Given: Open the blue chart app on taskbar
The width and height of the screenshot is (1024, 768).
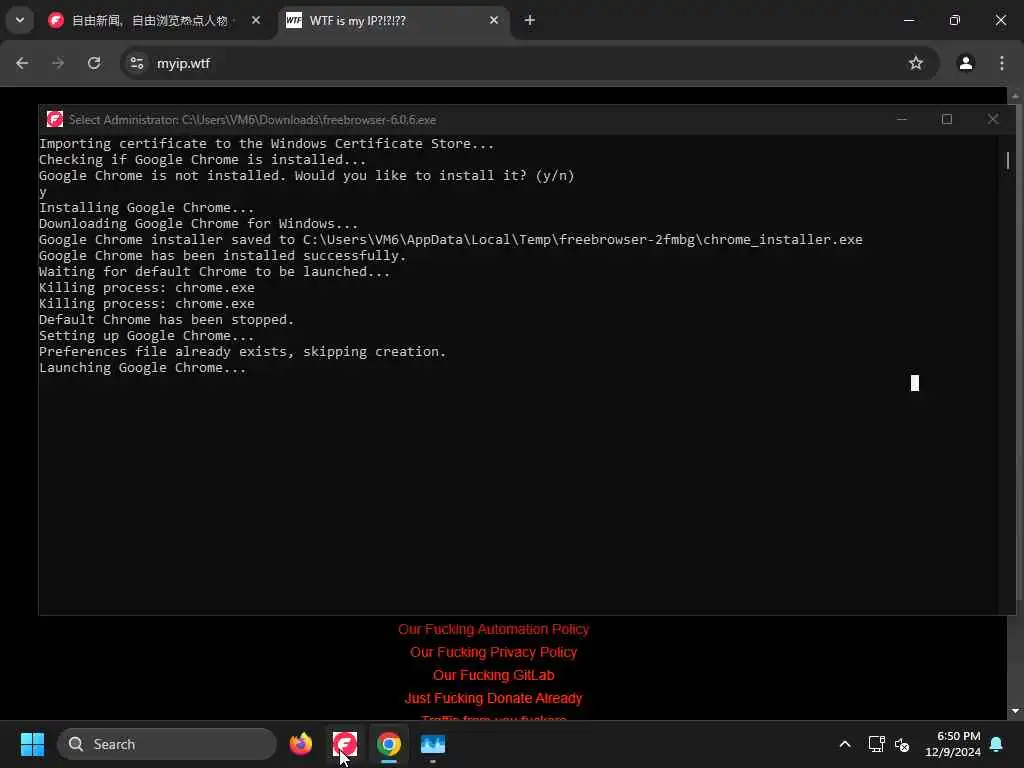Looking at the screenshot, I should (x=433, y=744).
